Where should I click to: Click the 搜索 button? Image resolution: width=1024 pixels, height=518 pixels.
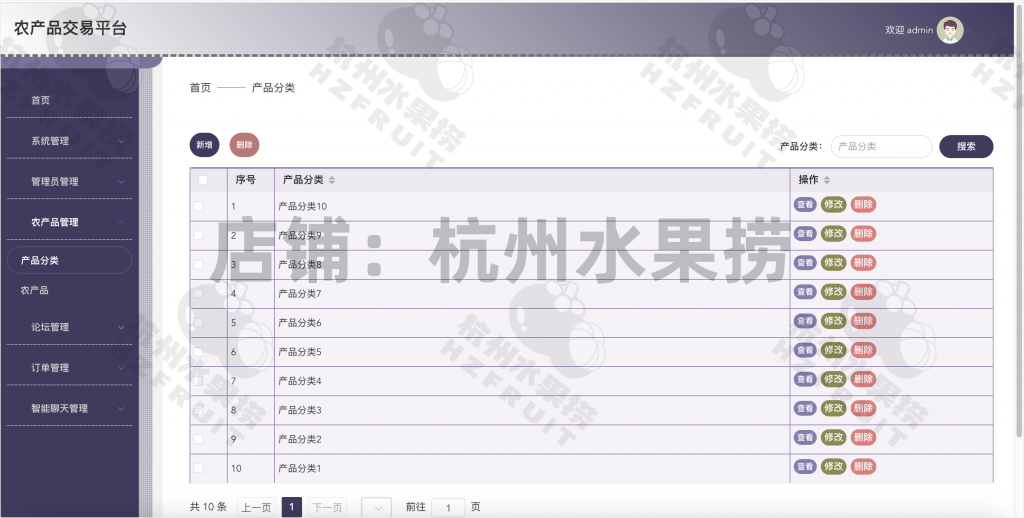(x=966, y=146)
